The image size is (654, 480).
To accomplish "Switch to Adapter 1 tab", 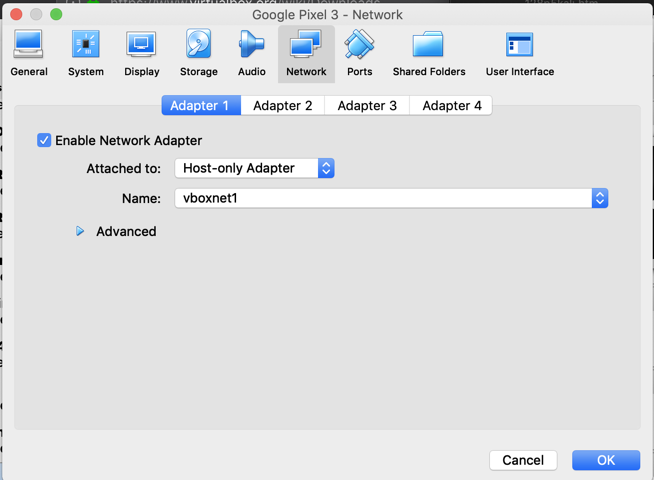I will coord(201,106).
